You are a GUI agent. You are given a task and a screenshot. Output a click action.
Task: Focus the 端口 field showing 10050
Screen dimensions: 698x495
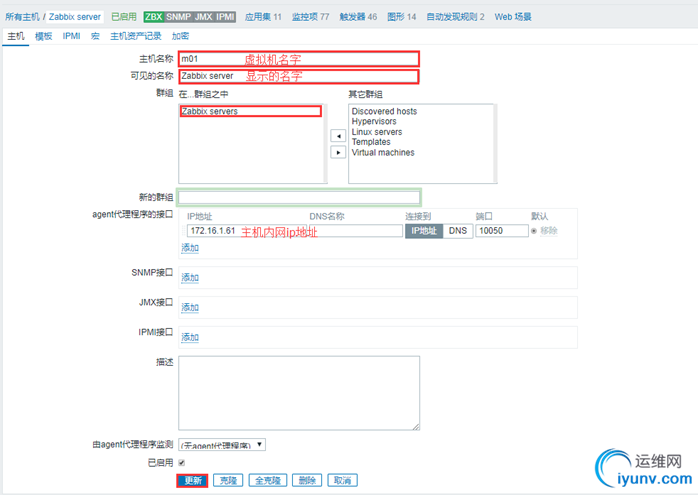pos(502,231)
